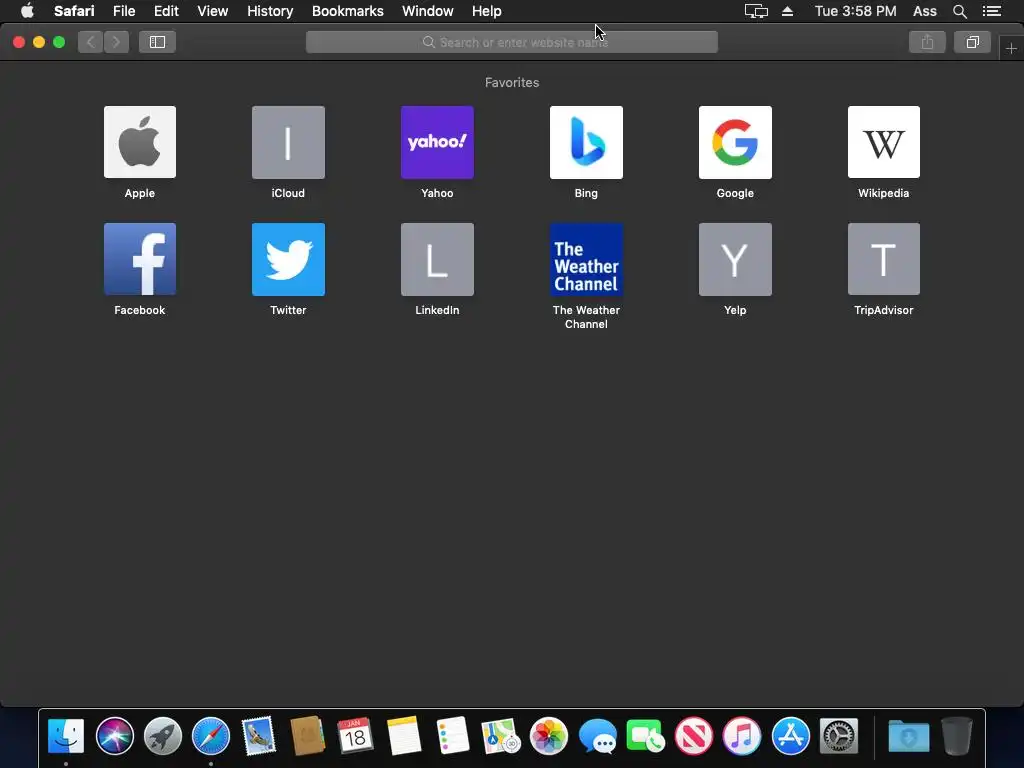Open Finder from the Dock
The image size is (1024, 768).
tap(66, 736)
